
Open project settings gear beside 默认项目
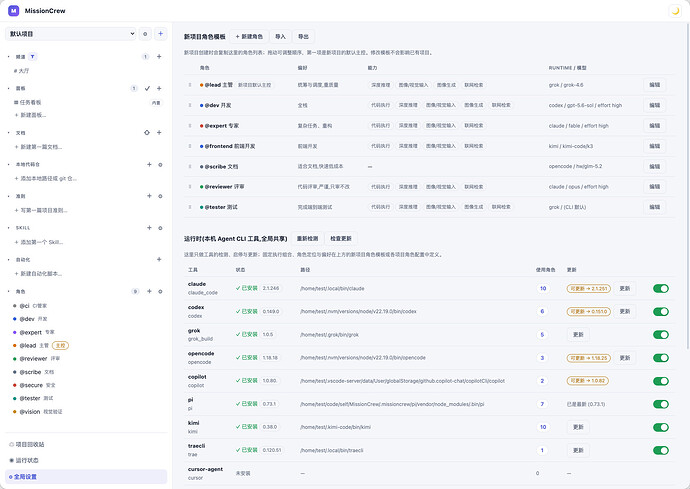coord(145,34)
